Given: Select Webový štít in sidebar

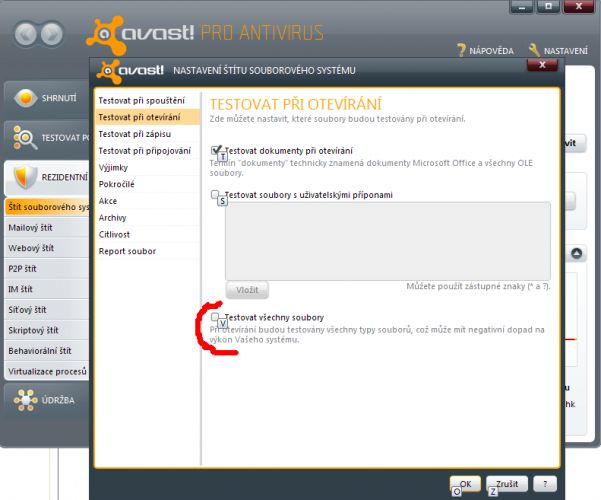Looking at the screenshot, I should (47, 248).
